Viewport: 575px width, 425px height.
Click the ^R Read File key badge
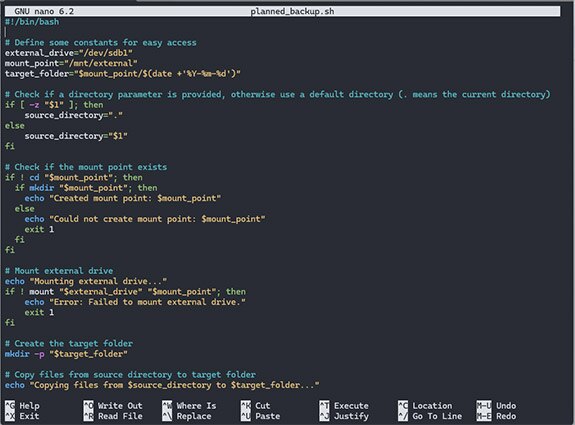click(88, 416)
